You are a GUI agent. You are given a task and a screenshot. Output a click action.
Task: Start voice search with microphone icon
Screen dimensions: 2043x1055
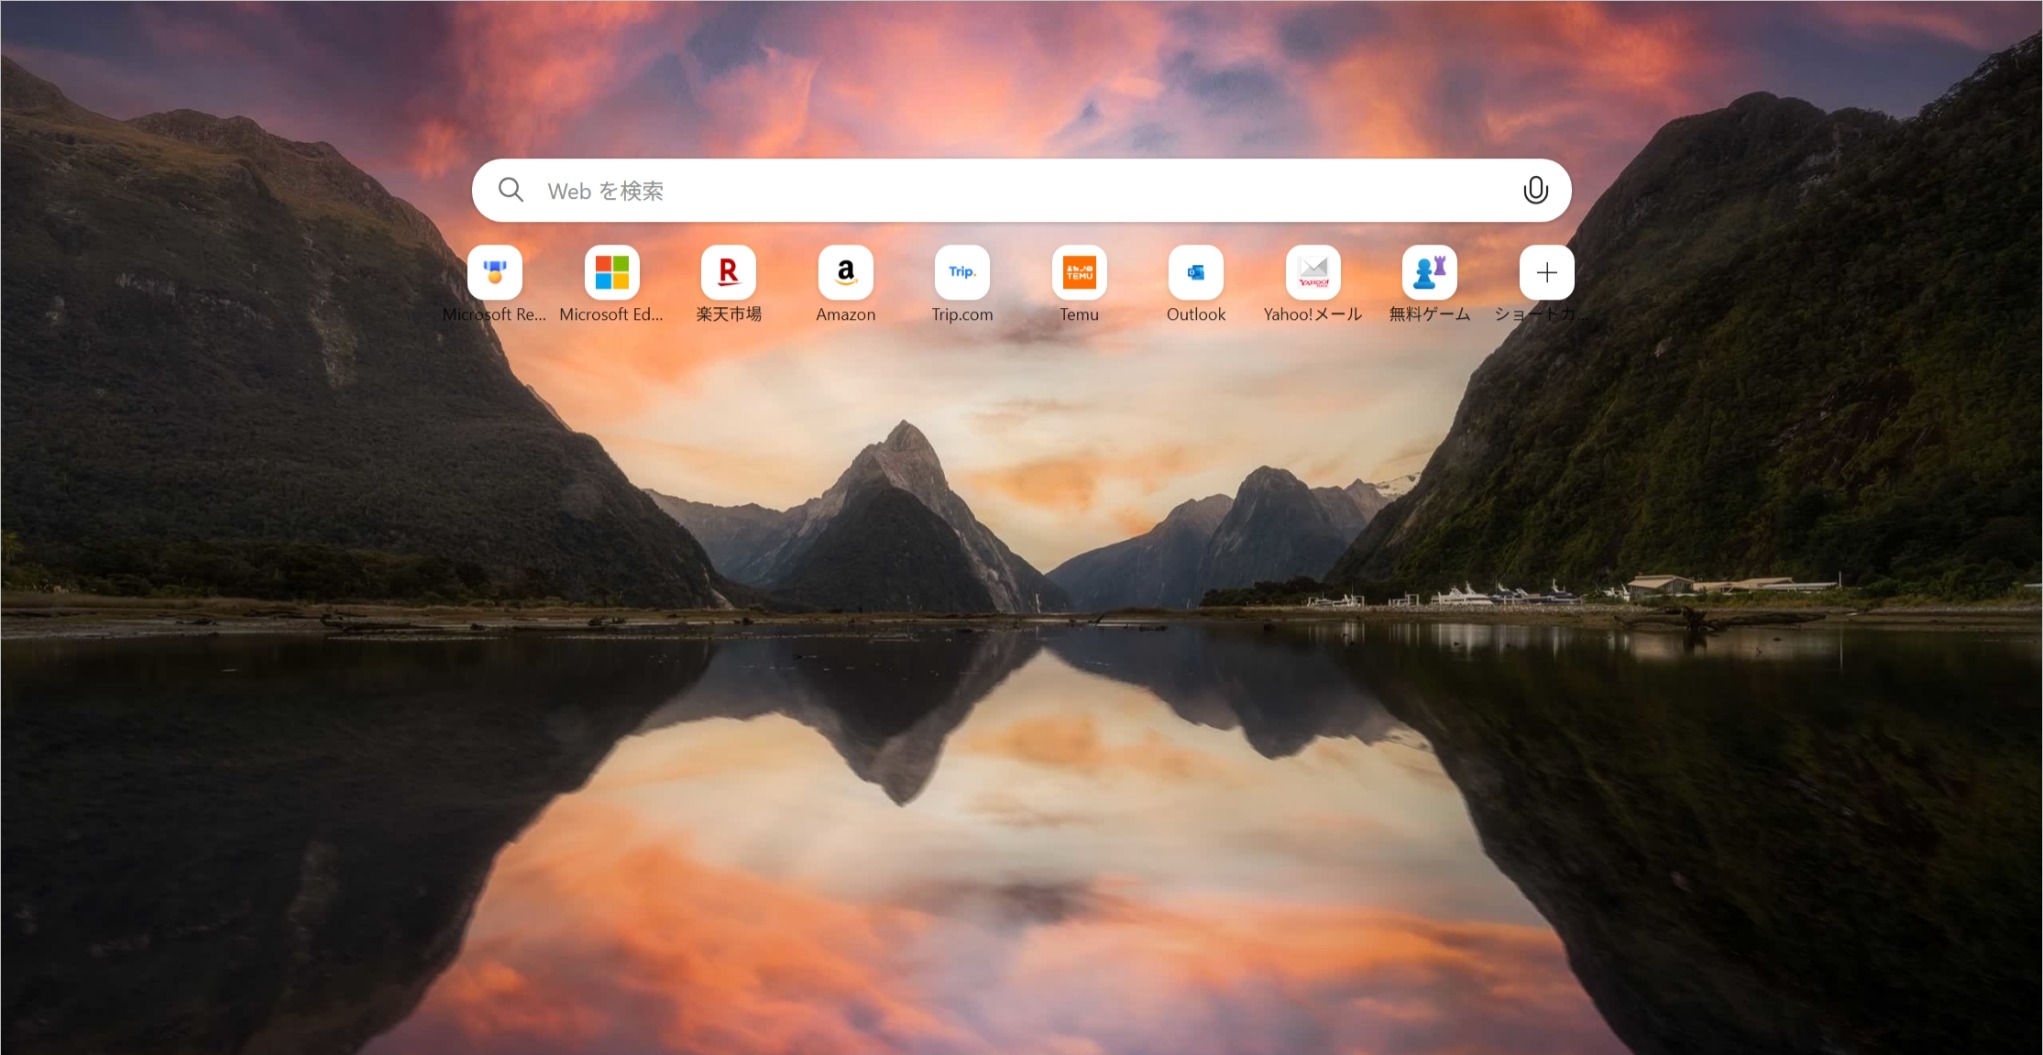1536,190
